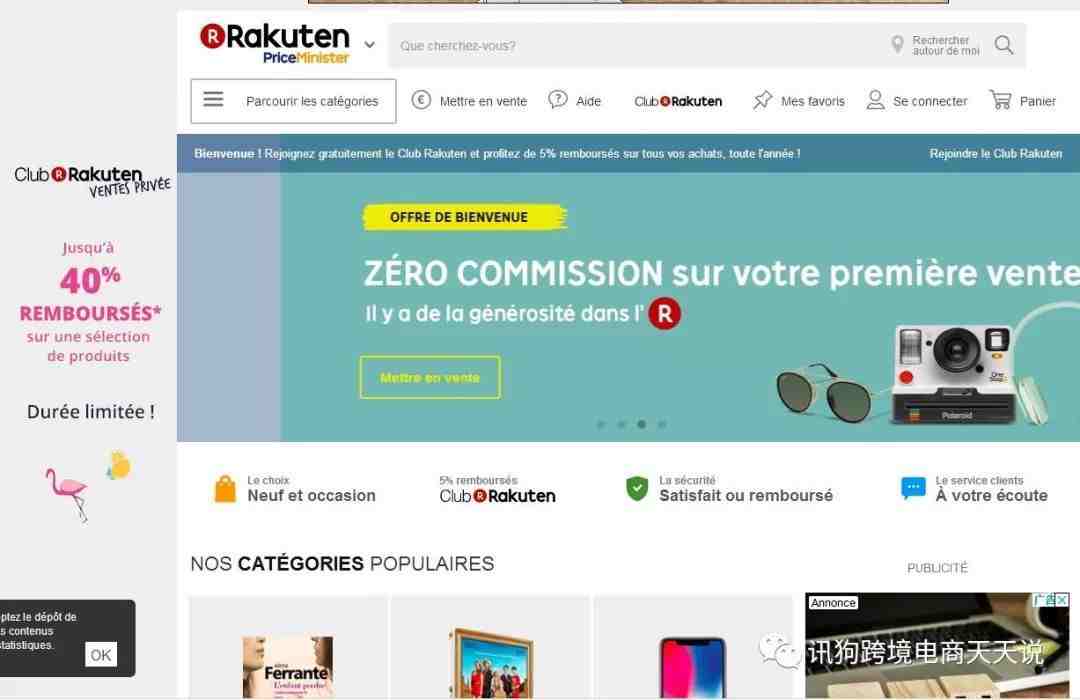Viewport: 1080px width, 700px height.
Task: Click the question mark Aide icon
Action: [x=557, y=100]
